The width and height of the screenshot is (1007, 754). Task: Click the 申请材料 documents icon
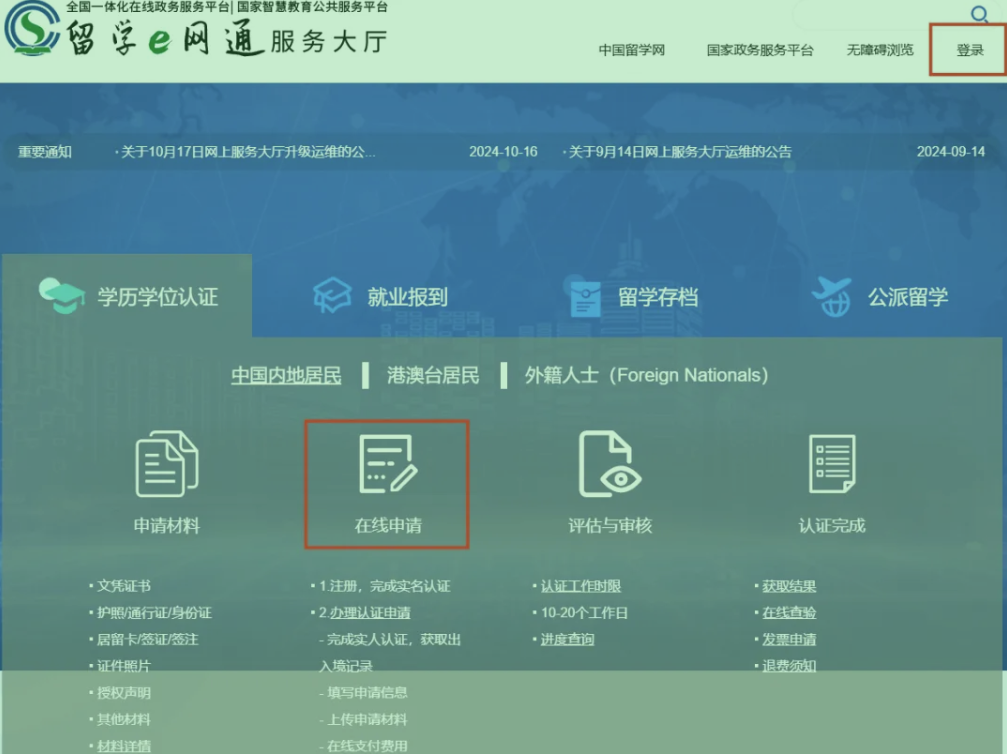click(166, 464)
